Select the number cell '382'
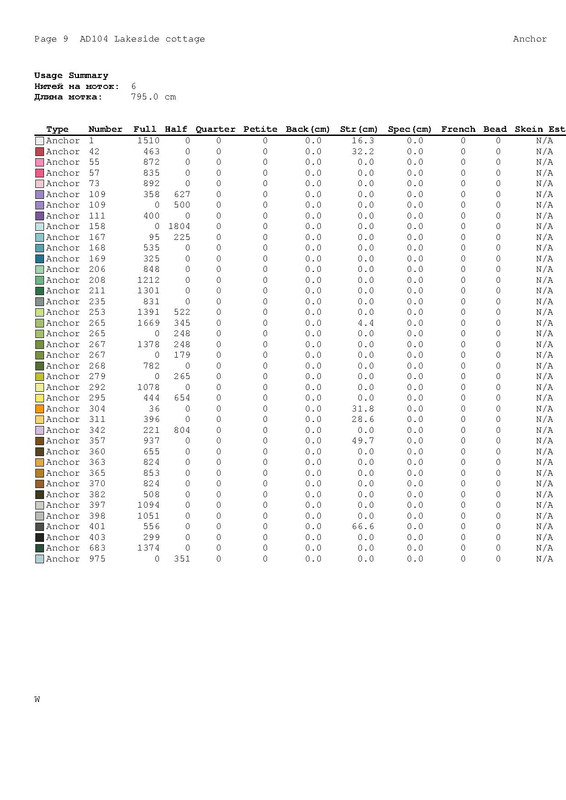The width and height of the screenshot is (566, 800). 97,494
